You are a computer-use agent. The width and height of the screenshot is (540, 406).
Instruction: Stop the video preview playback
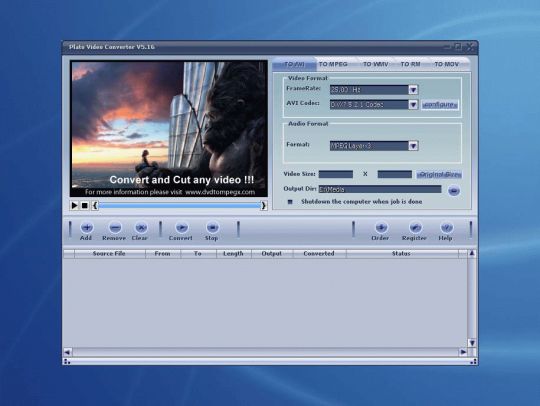pos(84,206)
